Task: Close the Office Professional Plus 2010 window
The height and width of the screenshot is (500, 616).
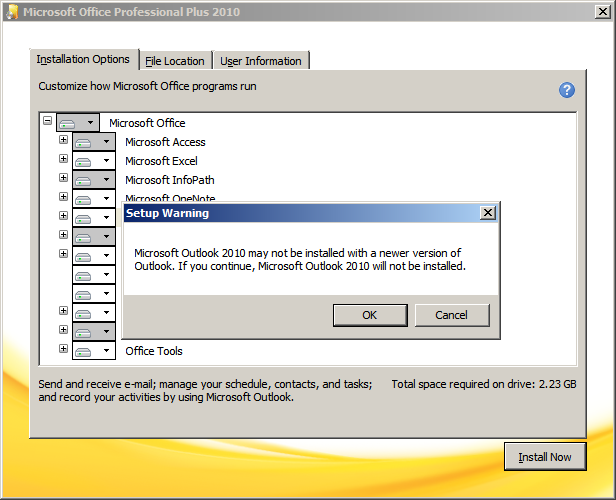Action: coord(603,12)
